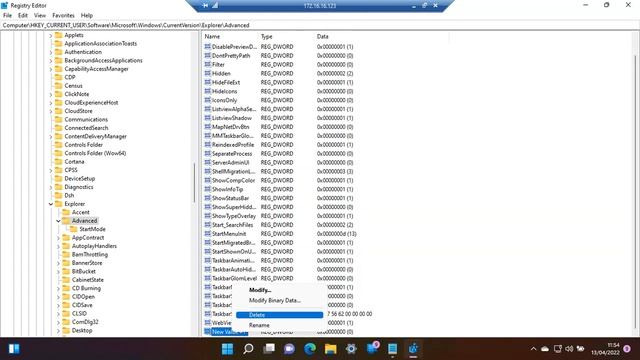Pin the remote desktop connection bar
Screen dimensions: 640x360
point(205,5)
